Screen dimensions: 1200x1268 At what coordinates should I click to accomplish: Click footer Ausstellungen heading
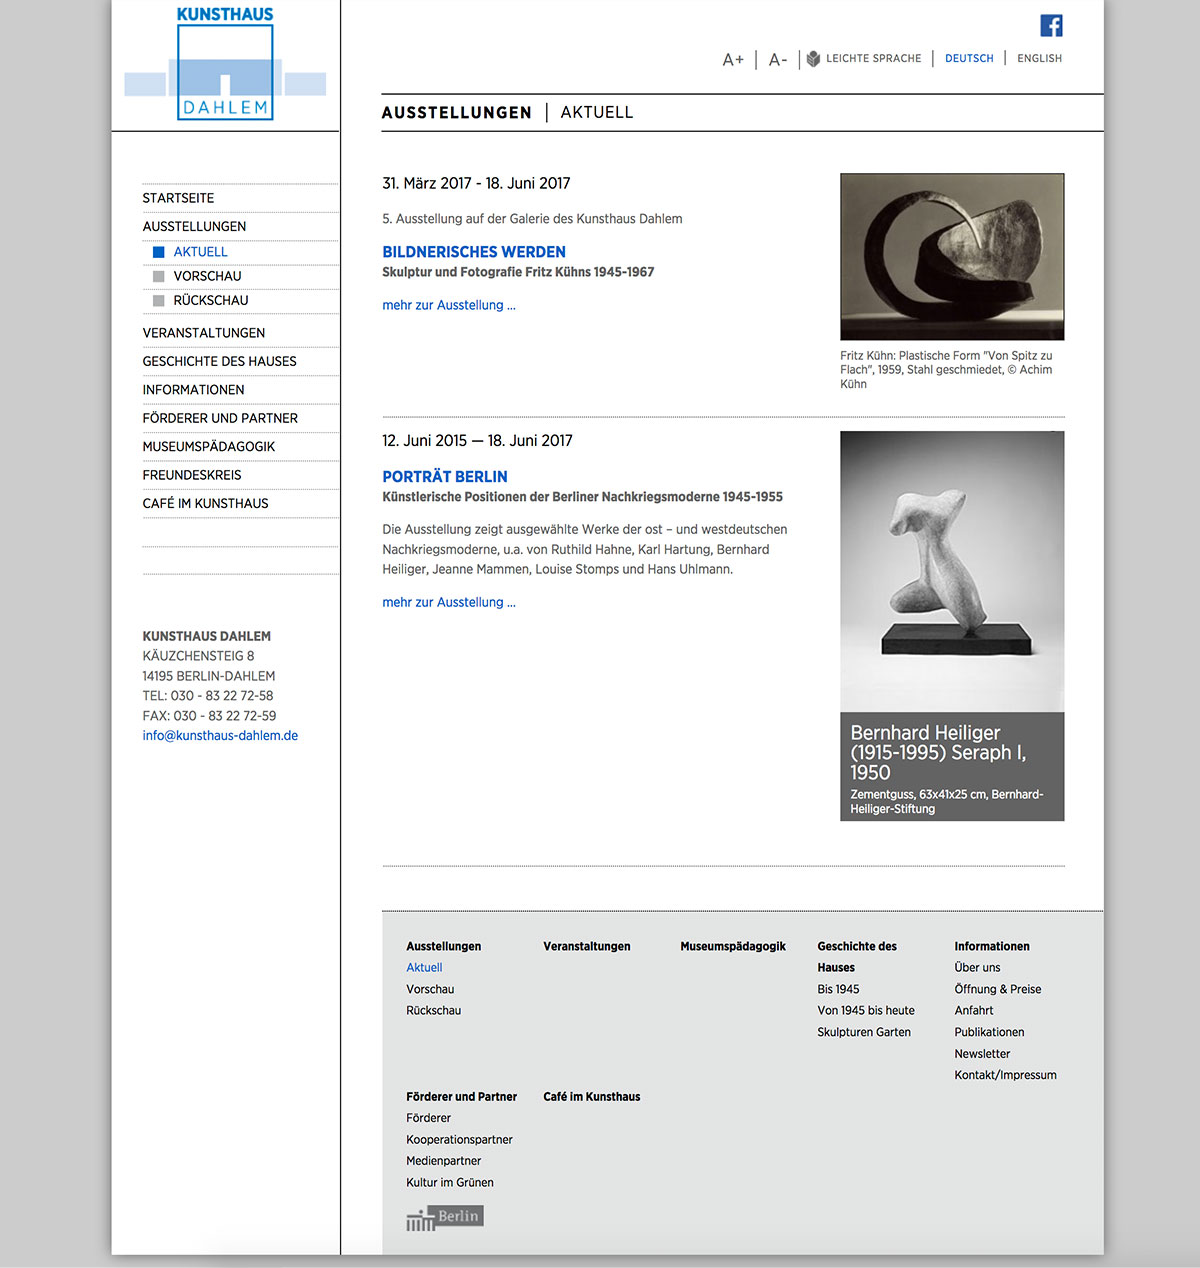[443, 947]
